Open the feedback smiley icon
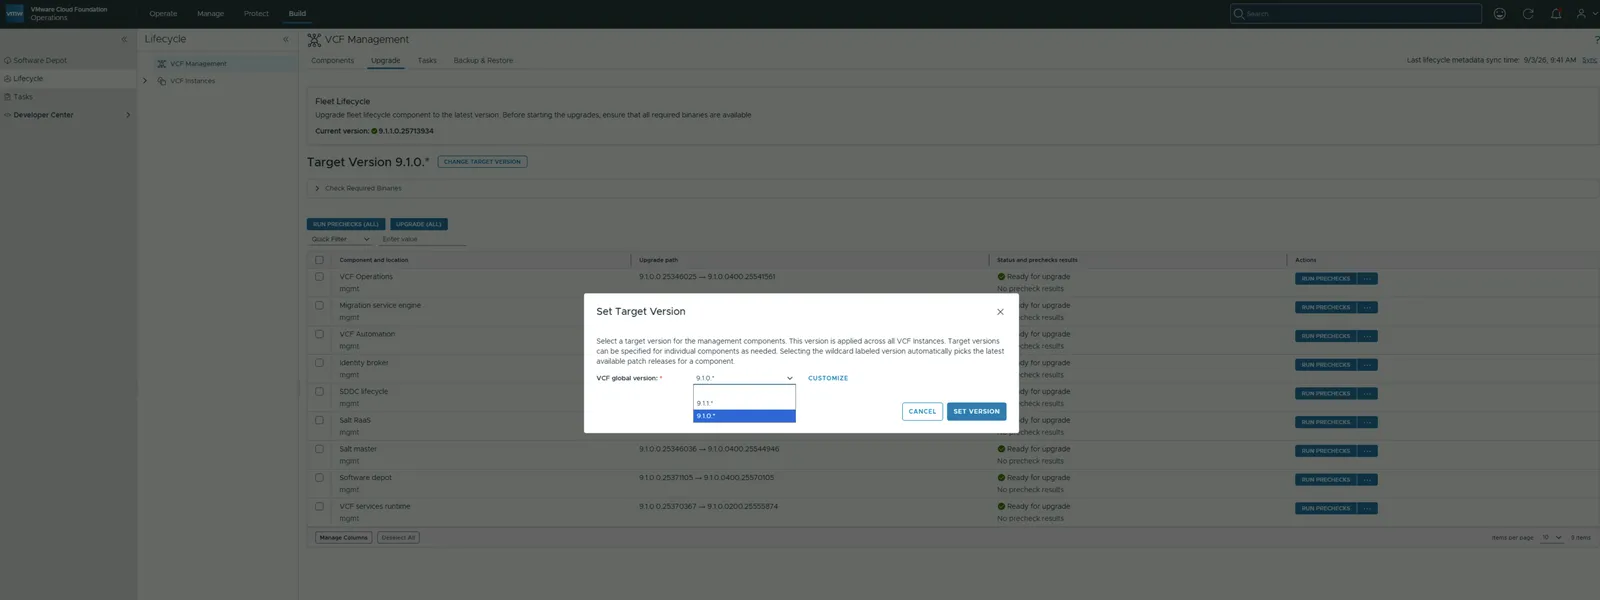The height and width of the screenshot is (600, 1600). point(1499,14)
